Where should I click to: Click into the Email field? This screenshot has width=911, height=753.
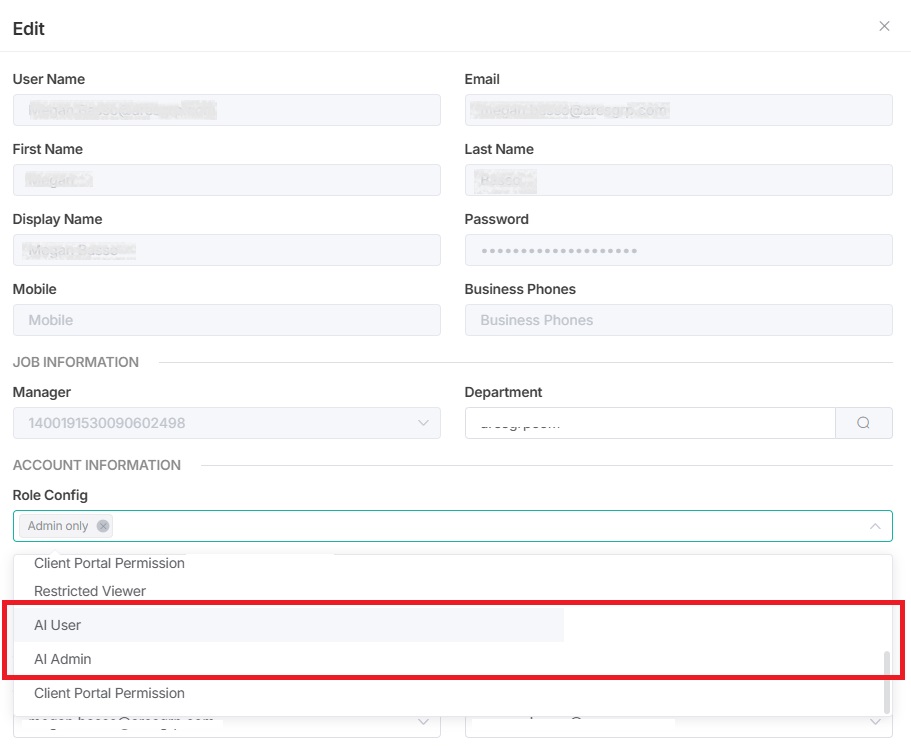[678, 110]
